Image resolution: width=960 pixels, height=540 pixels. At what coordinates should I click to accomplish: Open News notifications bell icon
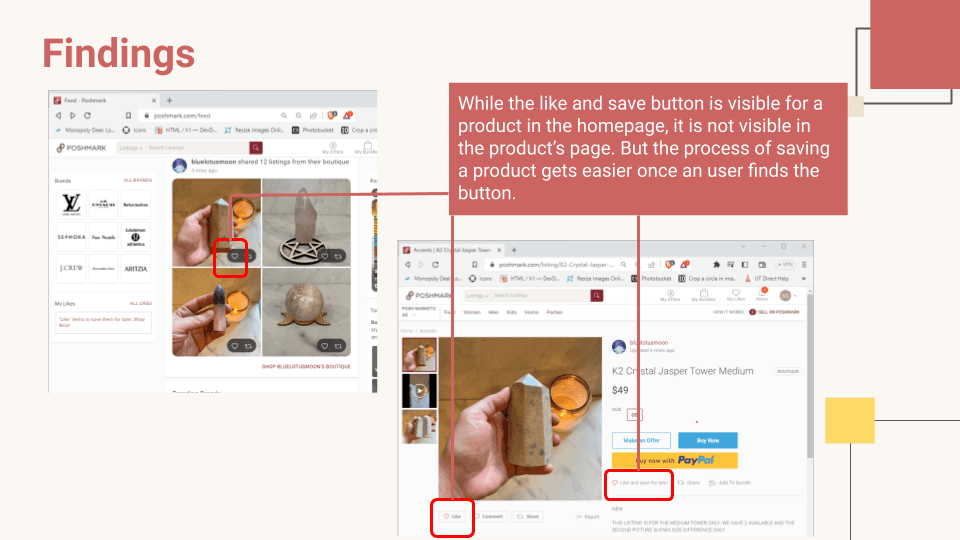(x=762, y=294)
